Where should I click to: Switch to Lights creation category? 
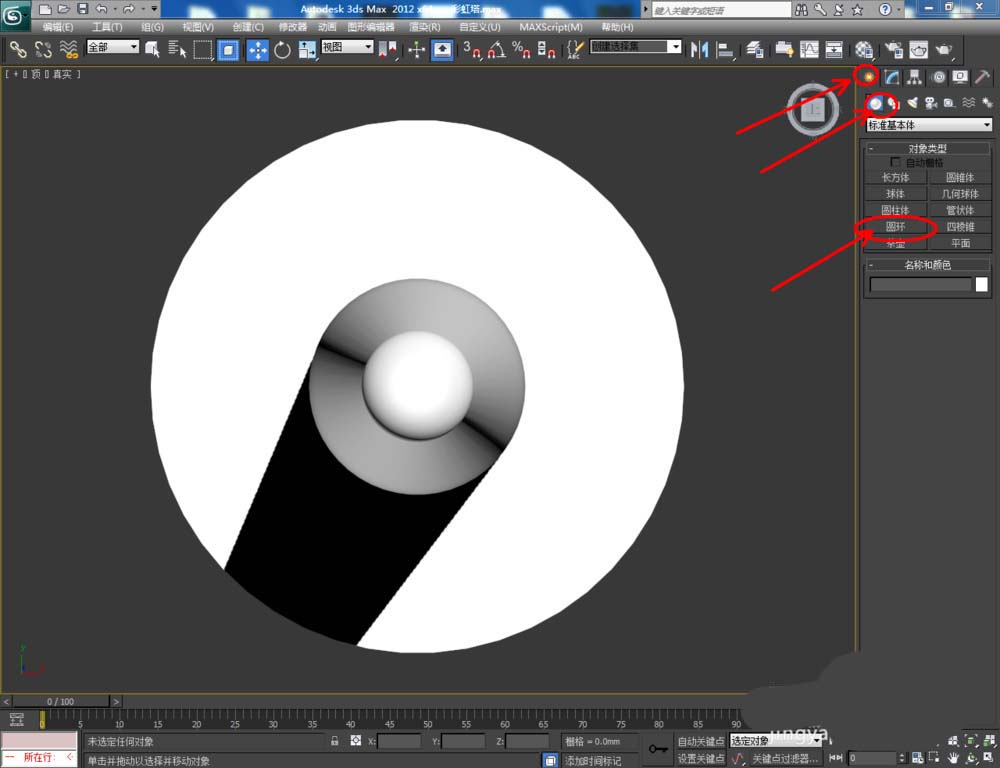coord(912,103)
